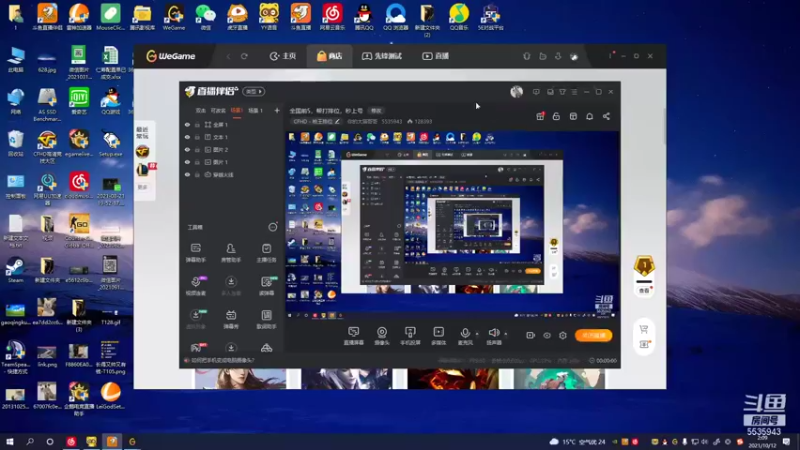The width and height of the screenshot is (800, 450).
Task: Add 多媒体 media source
Action: point(438,336)
